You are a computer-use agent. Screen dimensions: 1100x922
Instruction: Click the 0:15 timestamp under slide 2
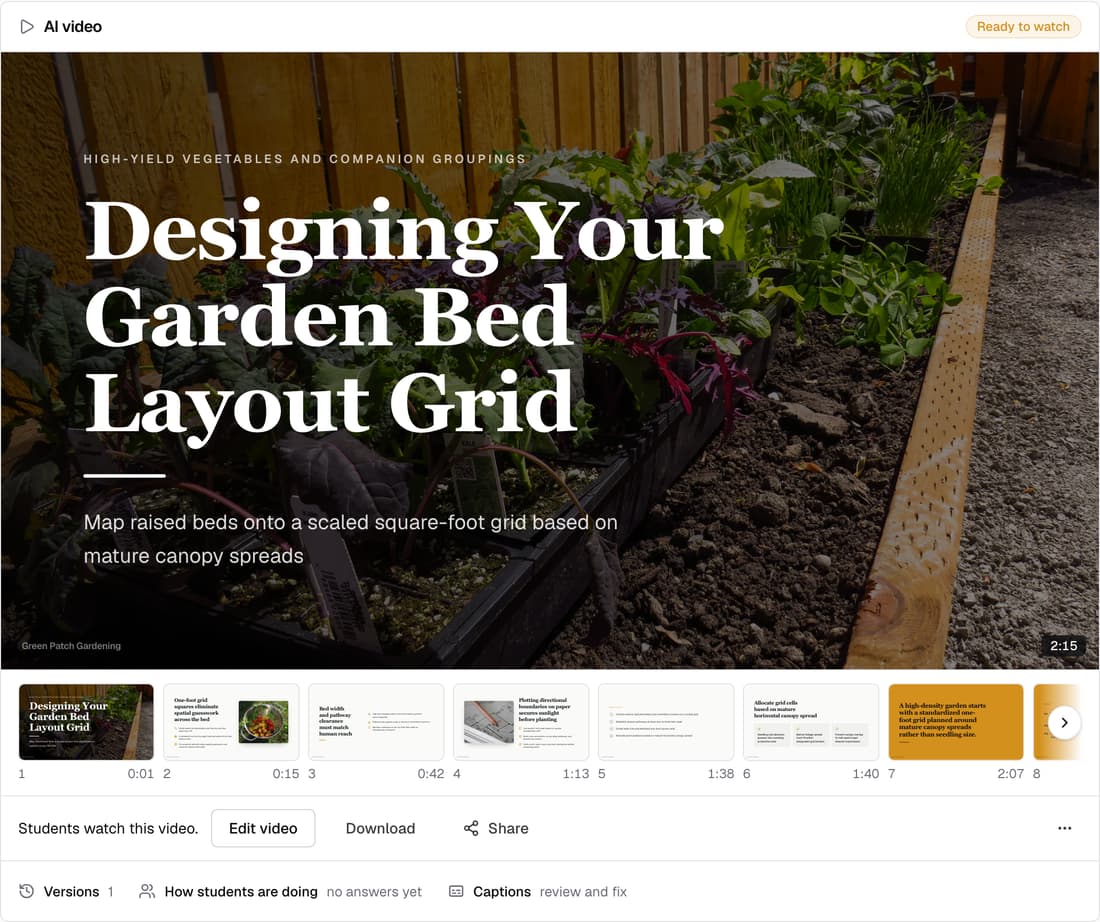286,773
